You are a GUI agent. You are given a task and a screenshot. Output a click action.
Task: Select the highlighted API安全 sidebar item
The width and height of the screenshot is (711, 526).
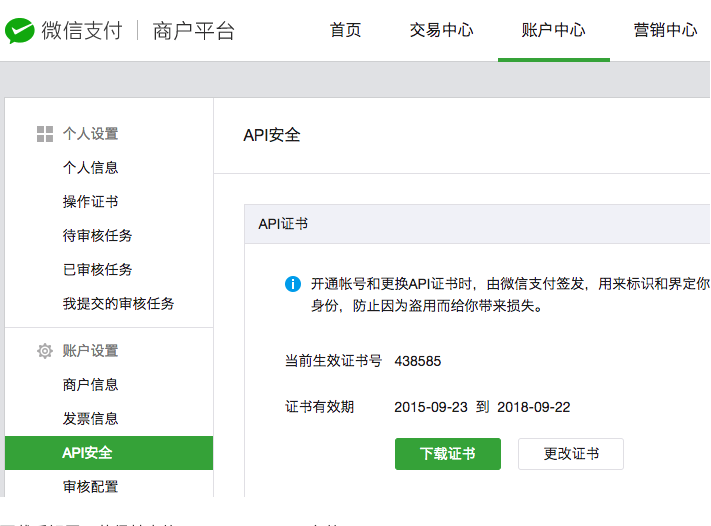pyautogui.click(x=87, y=453)
